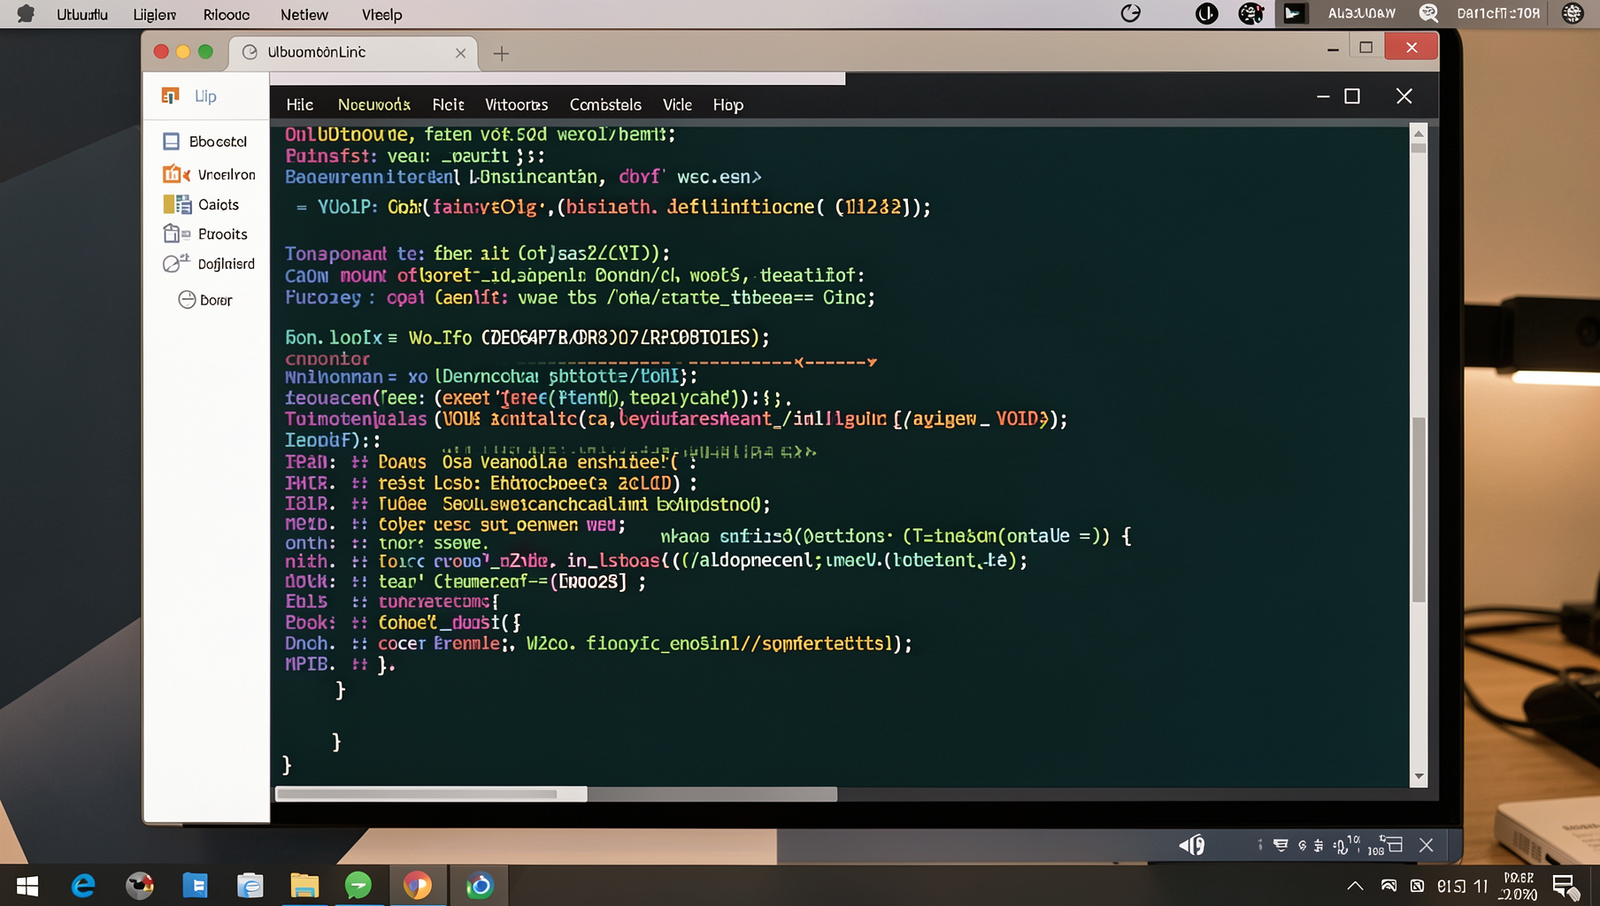Click the editor's vertical scrollbar up arrow
This screenshot has width=1600, height=906.
tap(1418, 134)
